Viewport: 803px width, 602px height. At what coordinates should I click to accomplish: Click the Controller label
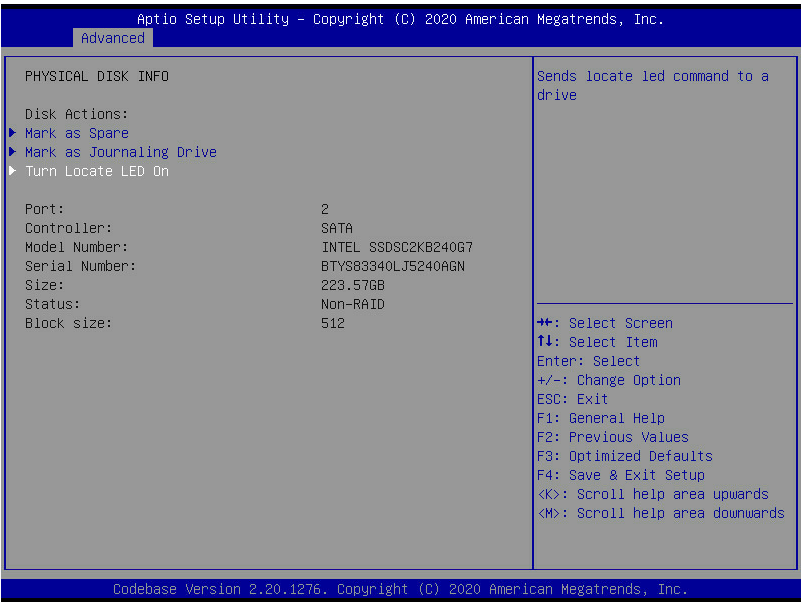tap(69, 228)
